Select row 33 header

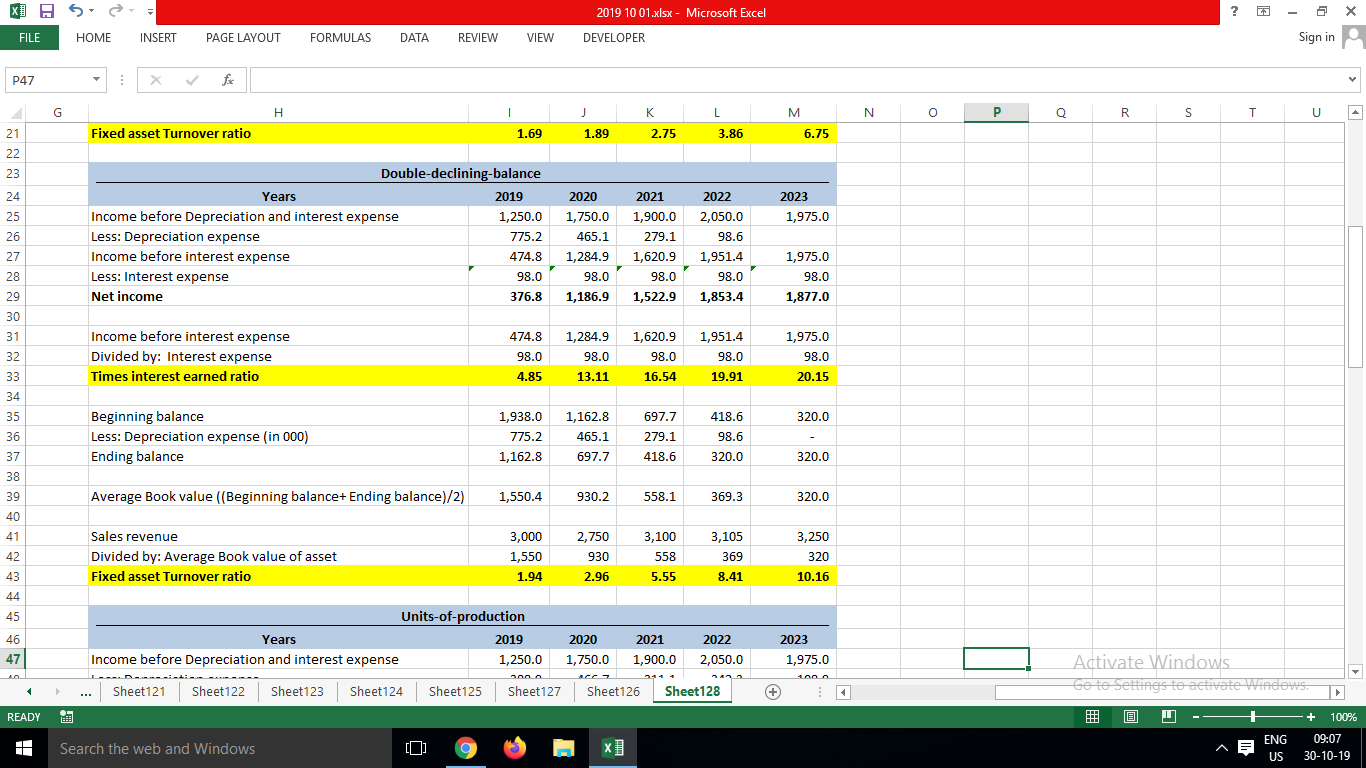(x=12, y=376)
